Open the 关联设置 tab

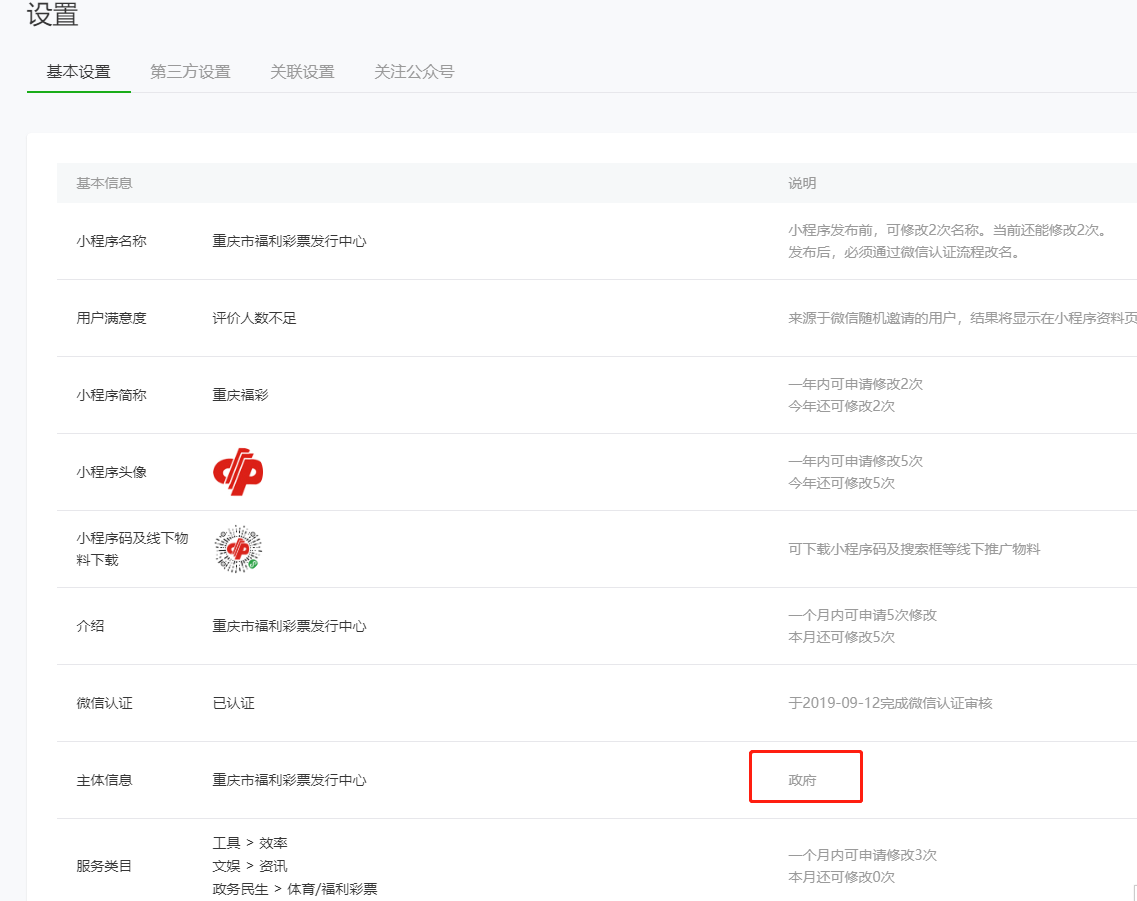point(302,72)
